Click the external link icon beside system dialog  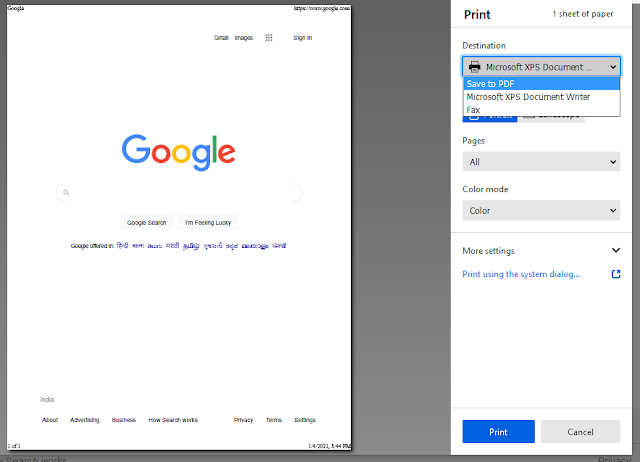(x=616, y=274)
